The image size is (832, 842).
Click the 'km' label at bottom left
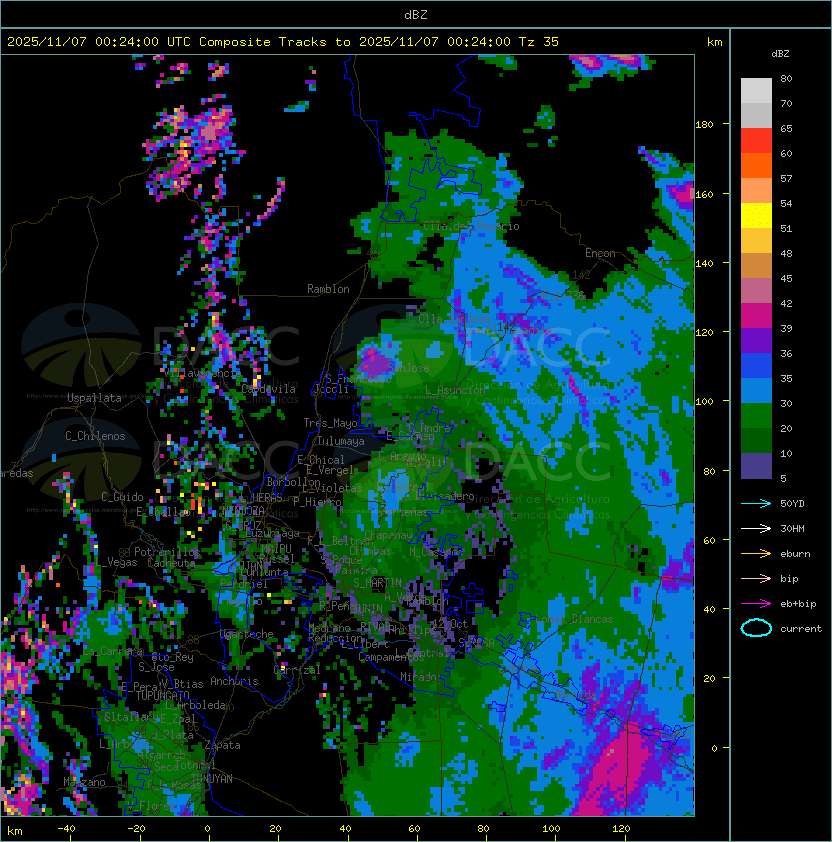[x=15, y=831]
